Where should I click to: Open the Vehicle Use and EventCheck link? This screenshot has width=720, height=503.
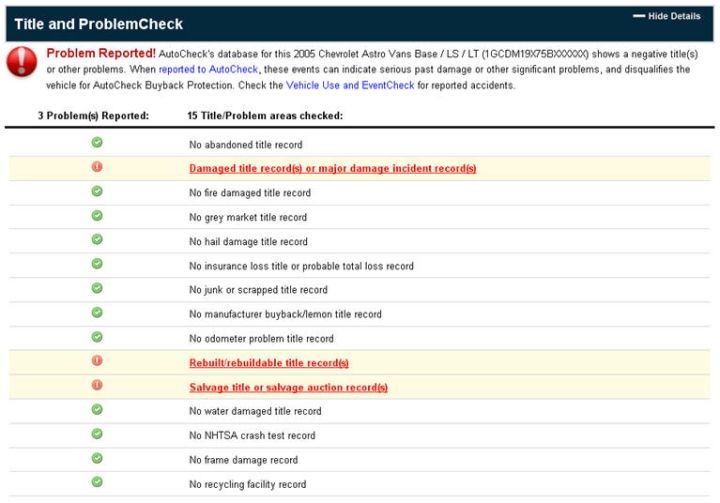point(350,85)
